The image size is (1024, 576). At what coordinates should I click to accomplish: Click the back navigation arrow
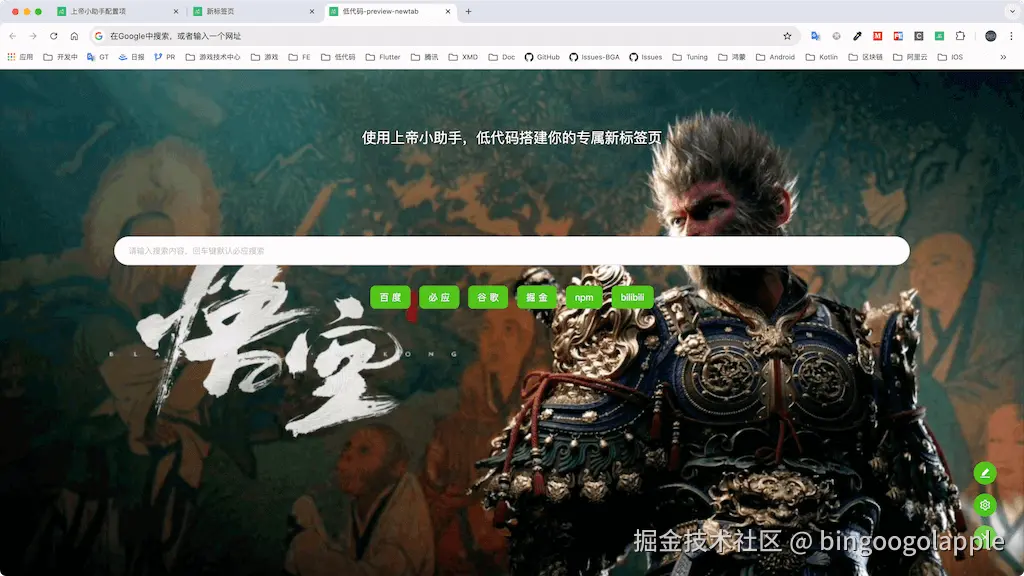[x=12, y=35]
